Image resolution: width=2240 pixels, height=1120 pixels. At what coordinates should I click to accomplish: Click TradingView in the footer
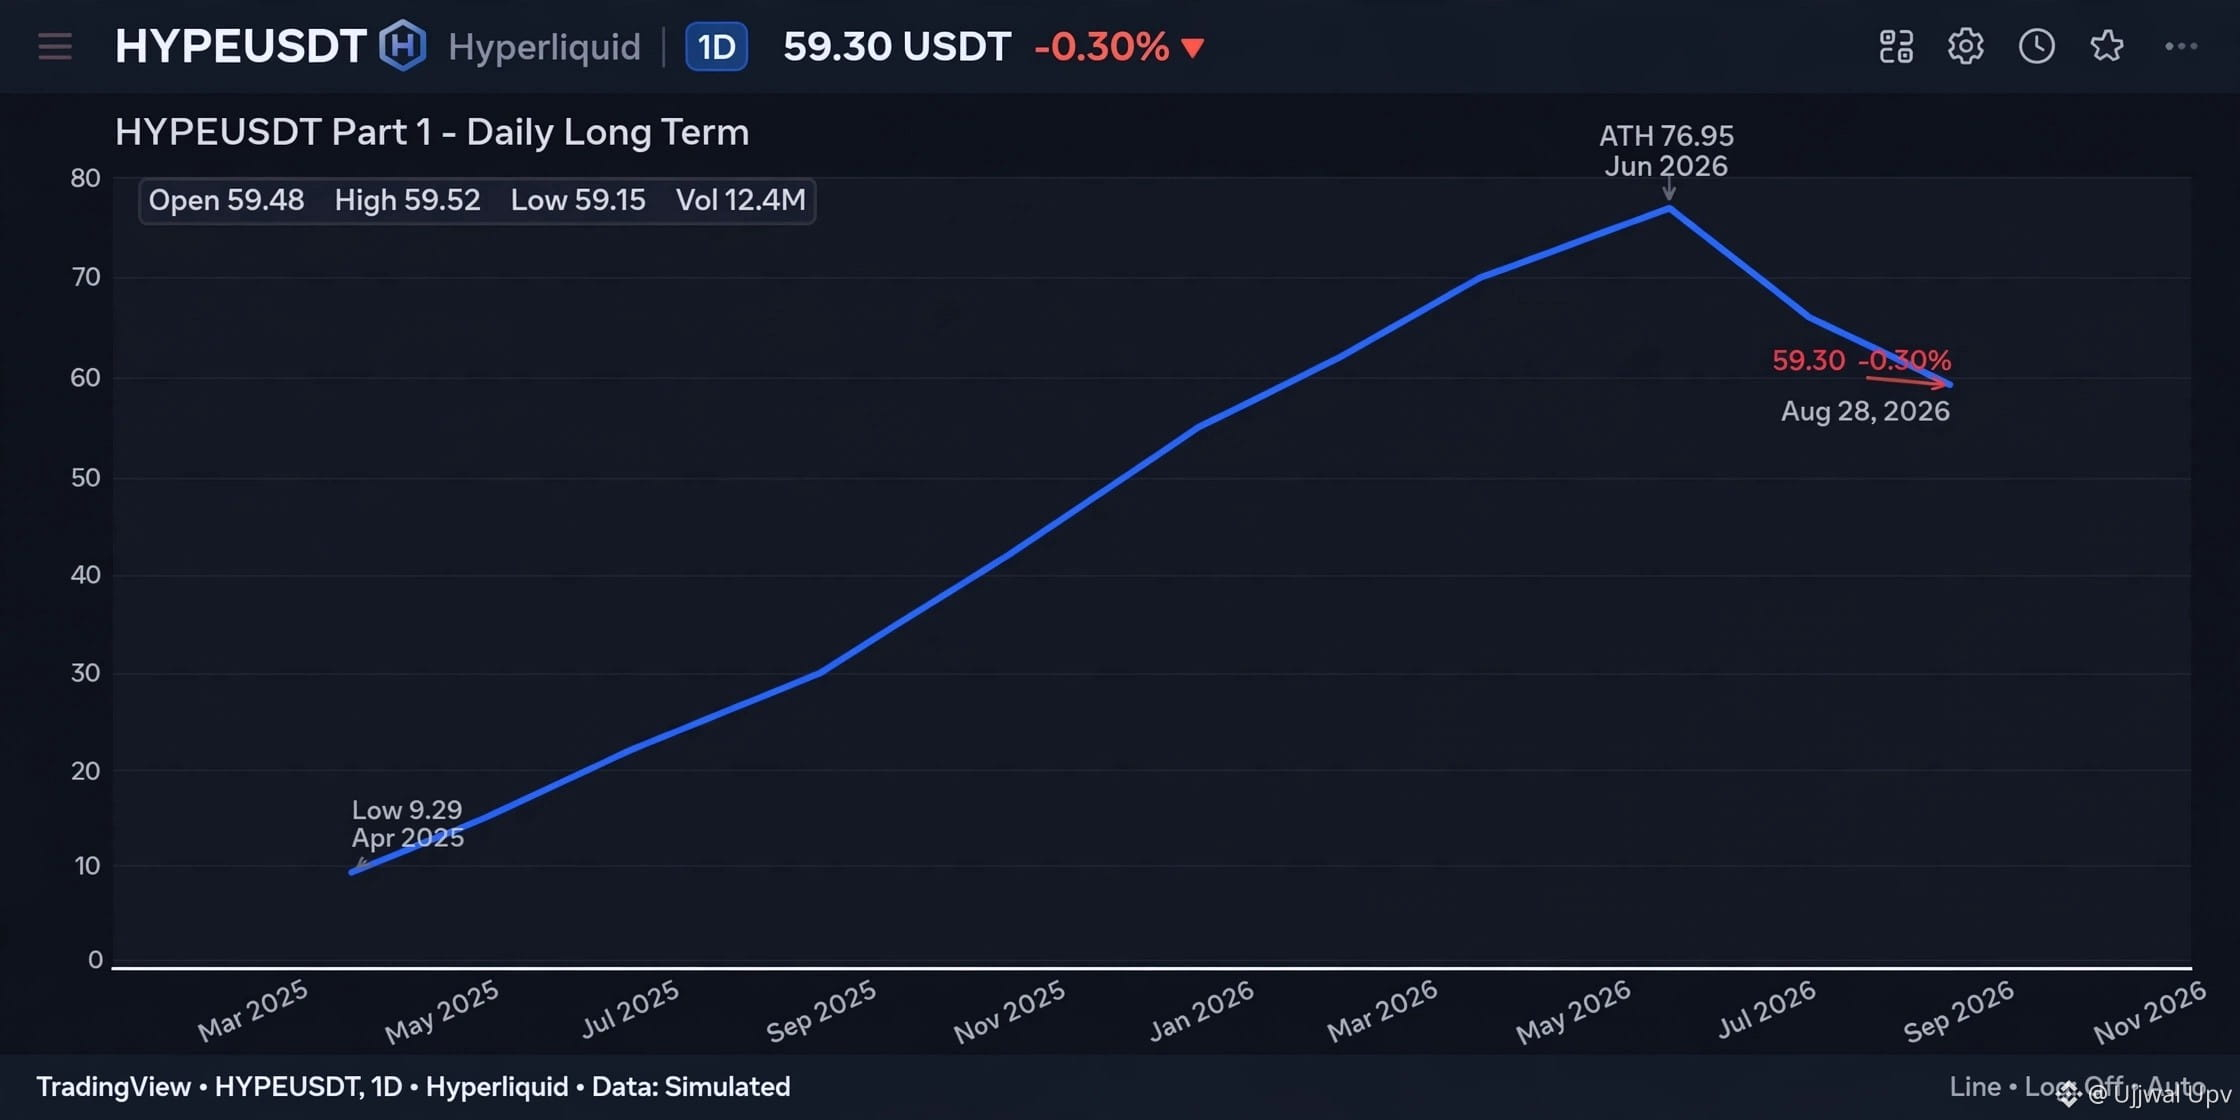pos(113,1087)
